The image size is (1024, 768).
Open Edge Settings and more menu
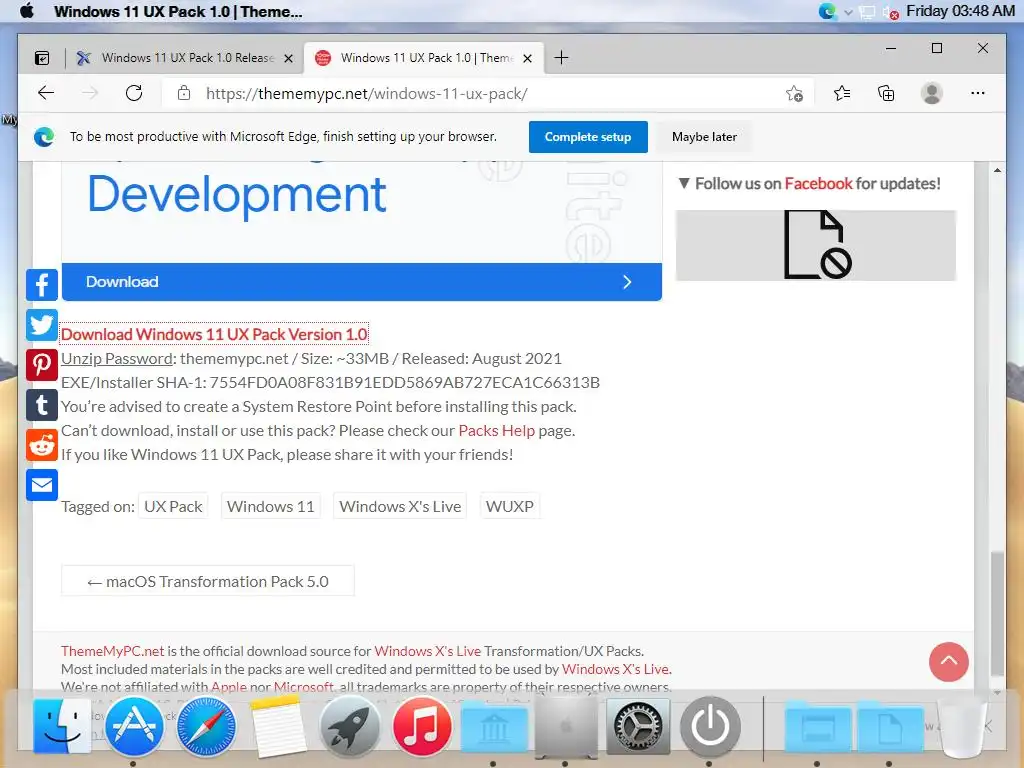(x=978, y=93)
